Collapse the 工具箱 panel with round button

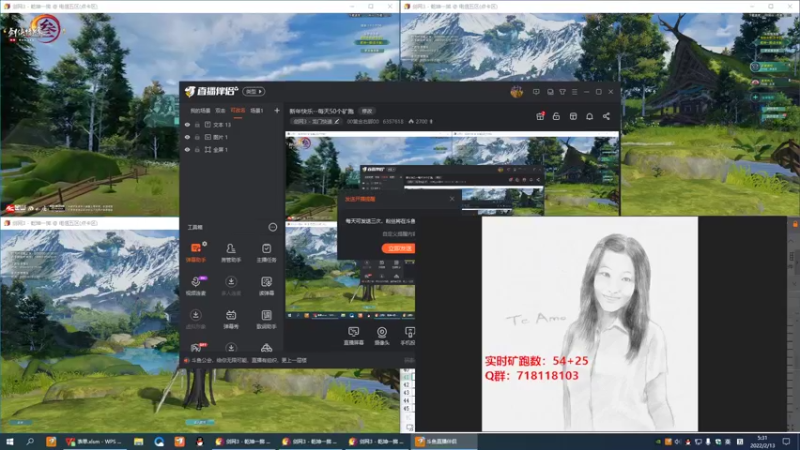(272, 227)
